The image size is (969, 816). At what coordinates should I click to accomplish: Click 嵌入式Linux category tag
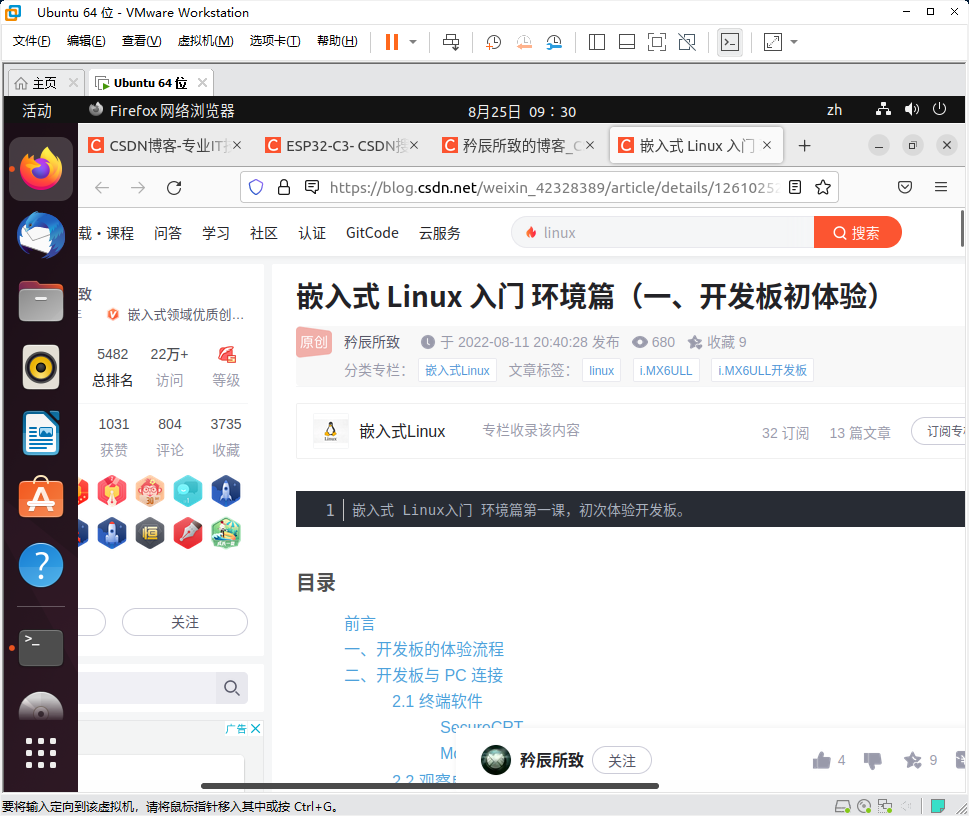point(457,370)
